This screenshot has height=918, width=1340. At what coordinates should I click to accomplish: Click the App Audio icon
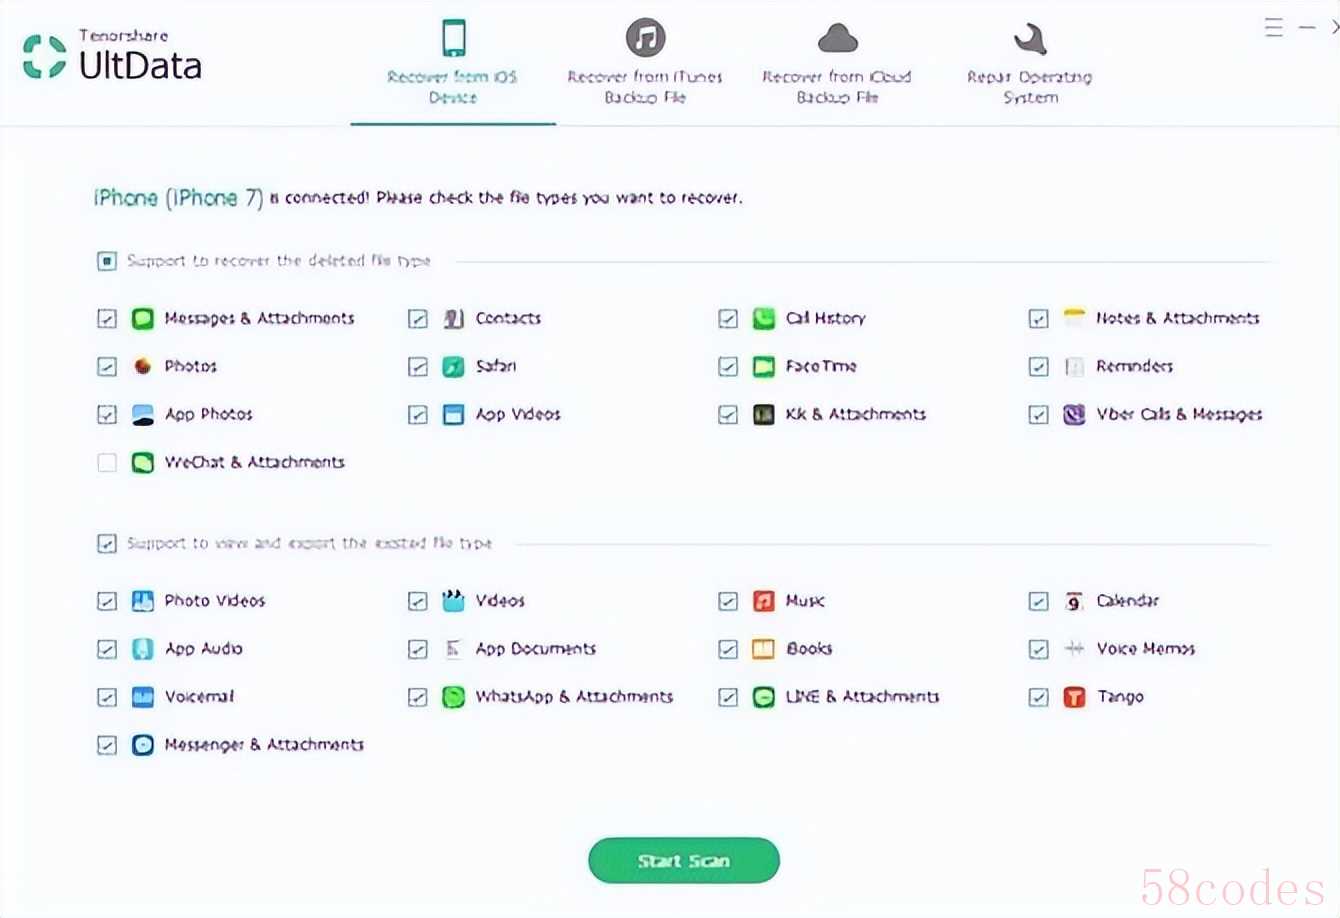click(x=143, y=649)
